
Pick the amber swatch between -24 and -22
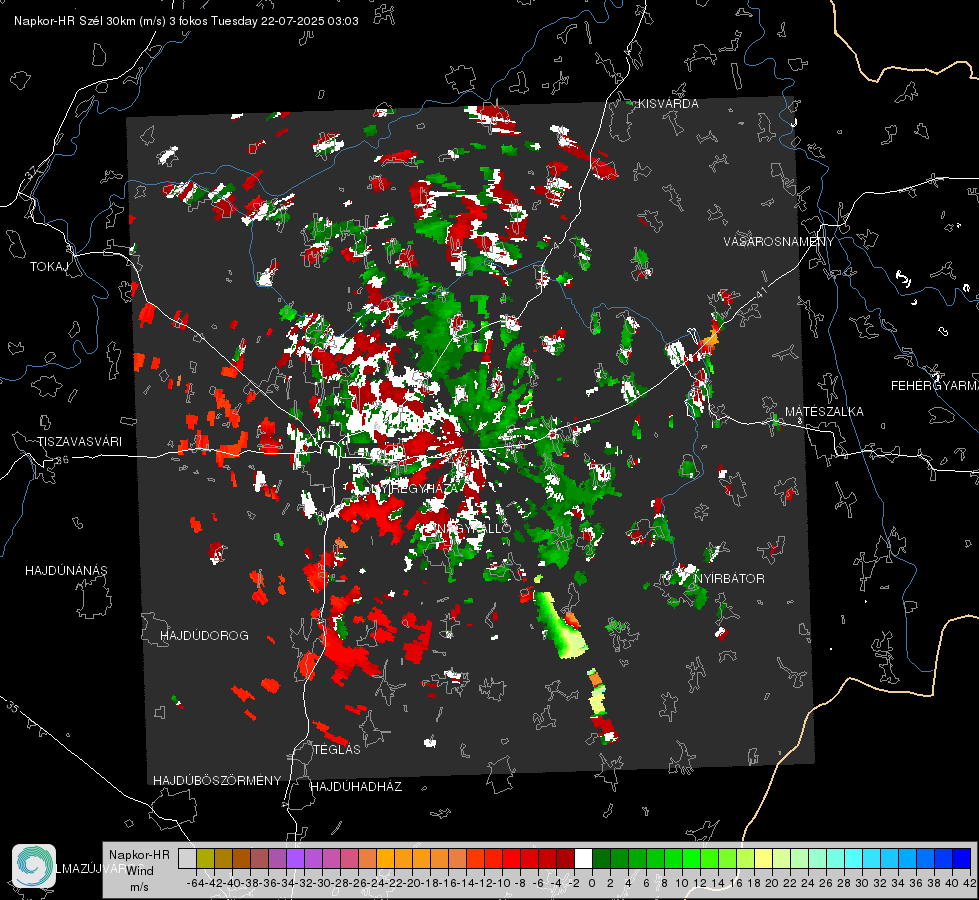[385, 859]
